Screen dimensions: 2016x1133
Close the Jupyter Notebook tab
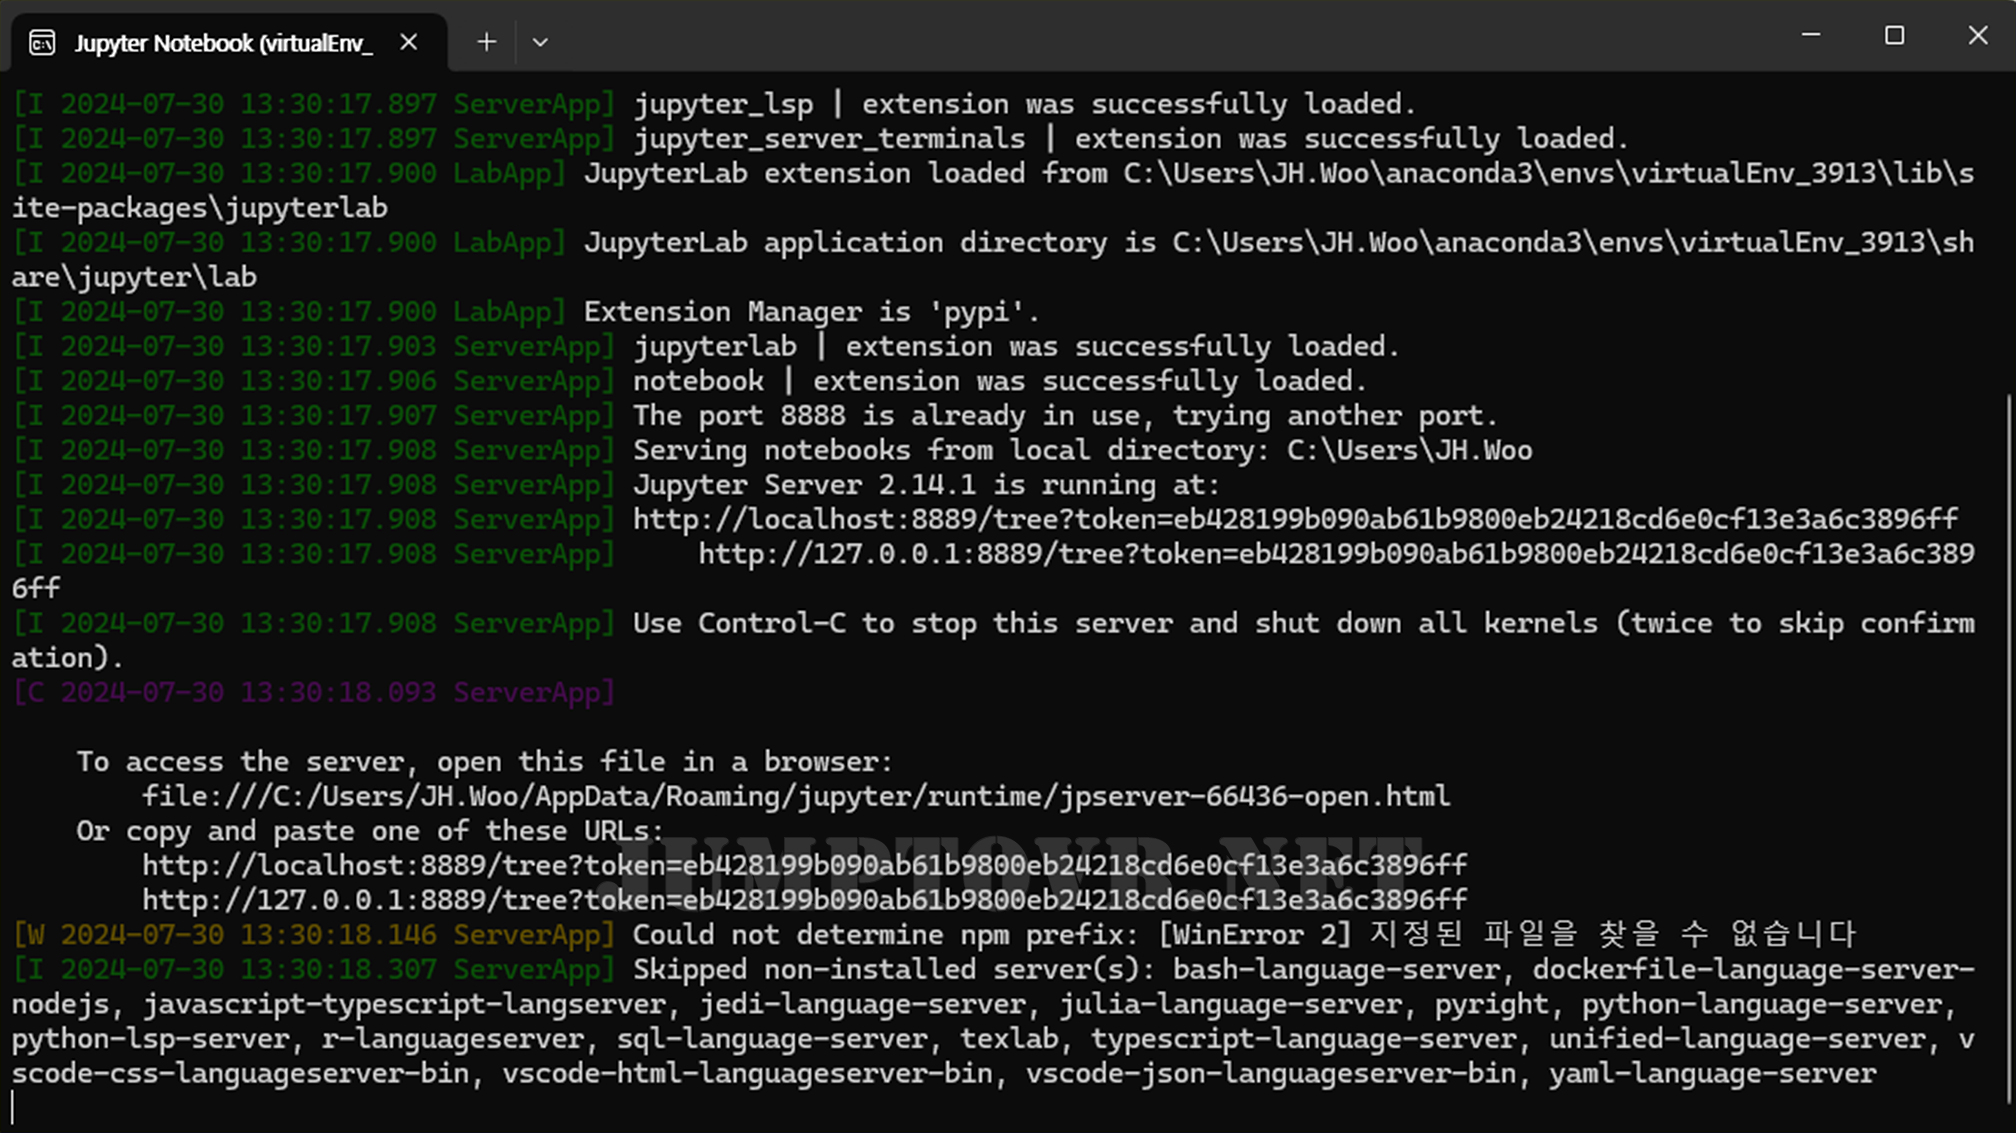[x=408, y=42]
